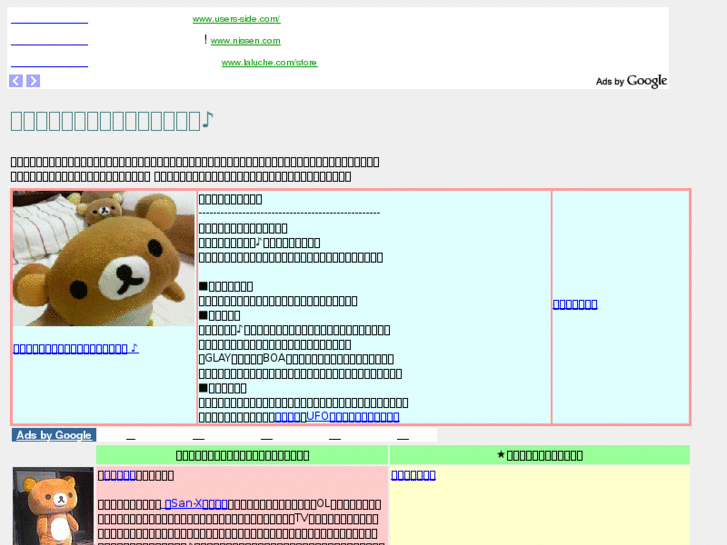Image resolution: width=727 pixels, height=545 pixels.
Task: Click the blue Ads by Google label
Action: click(54, 435)
